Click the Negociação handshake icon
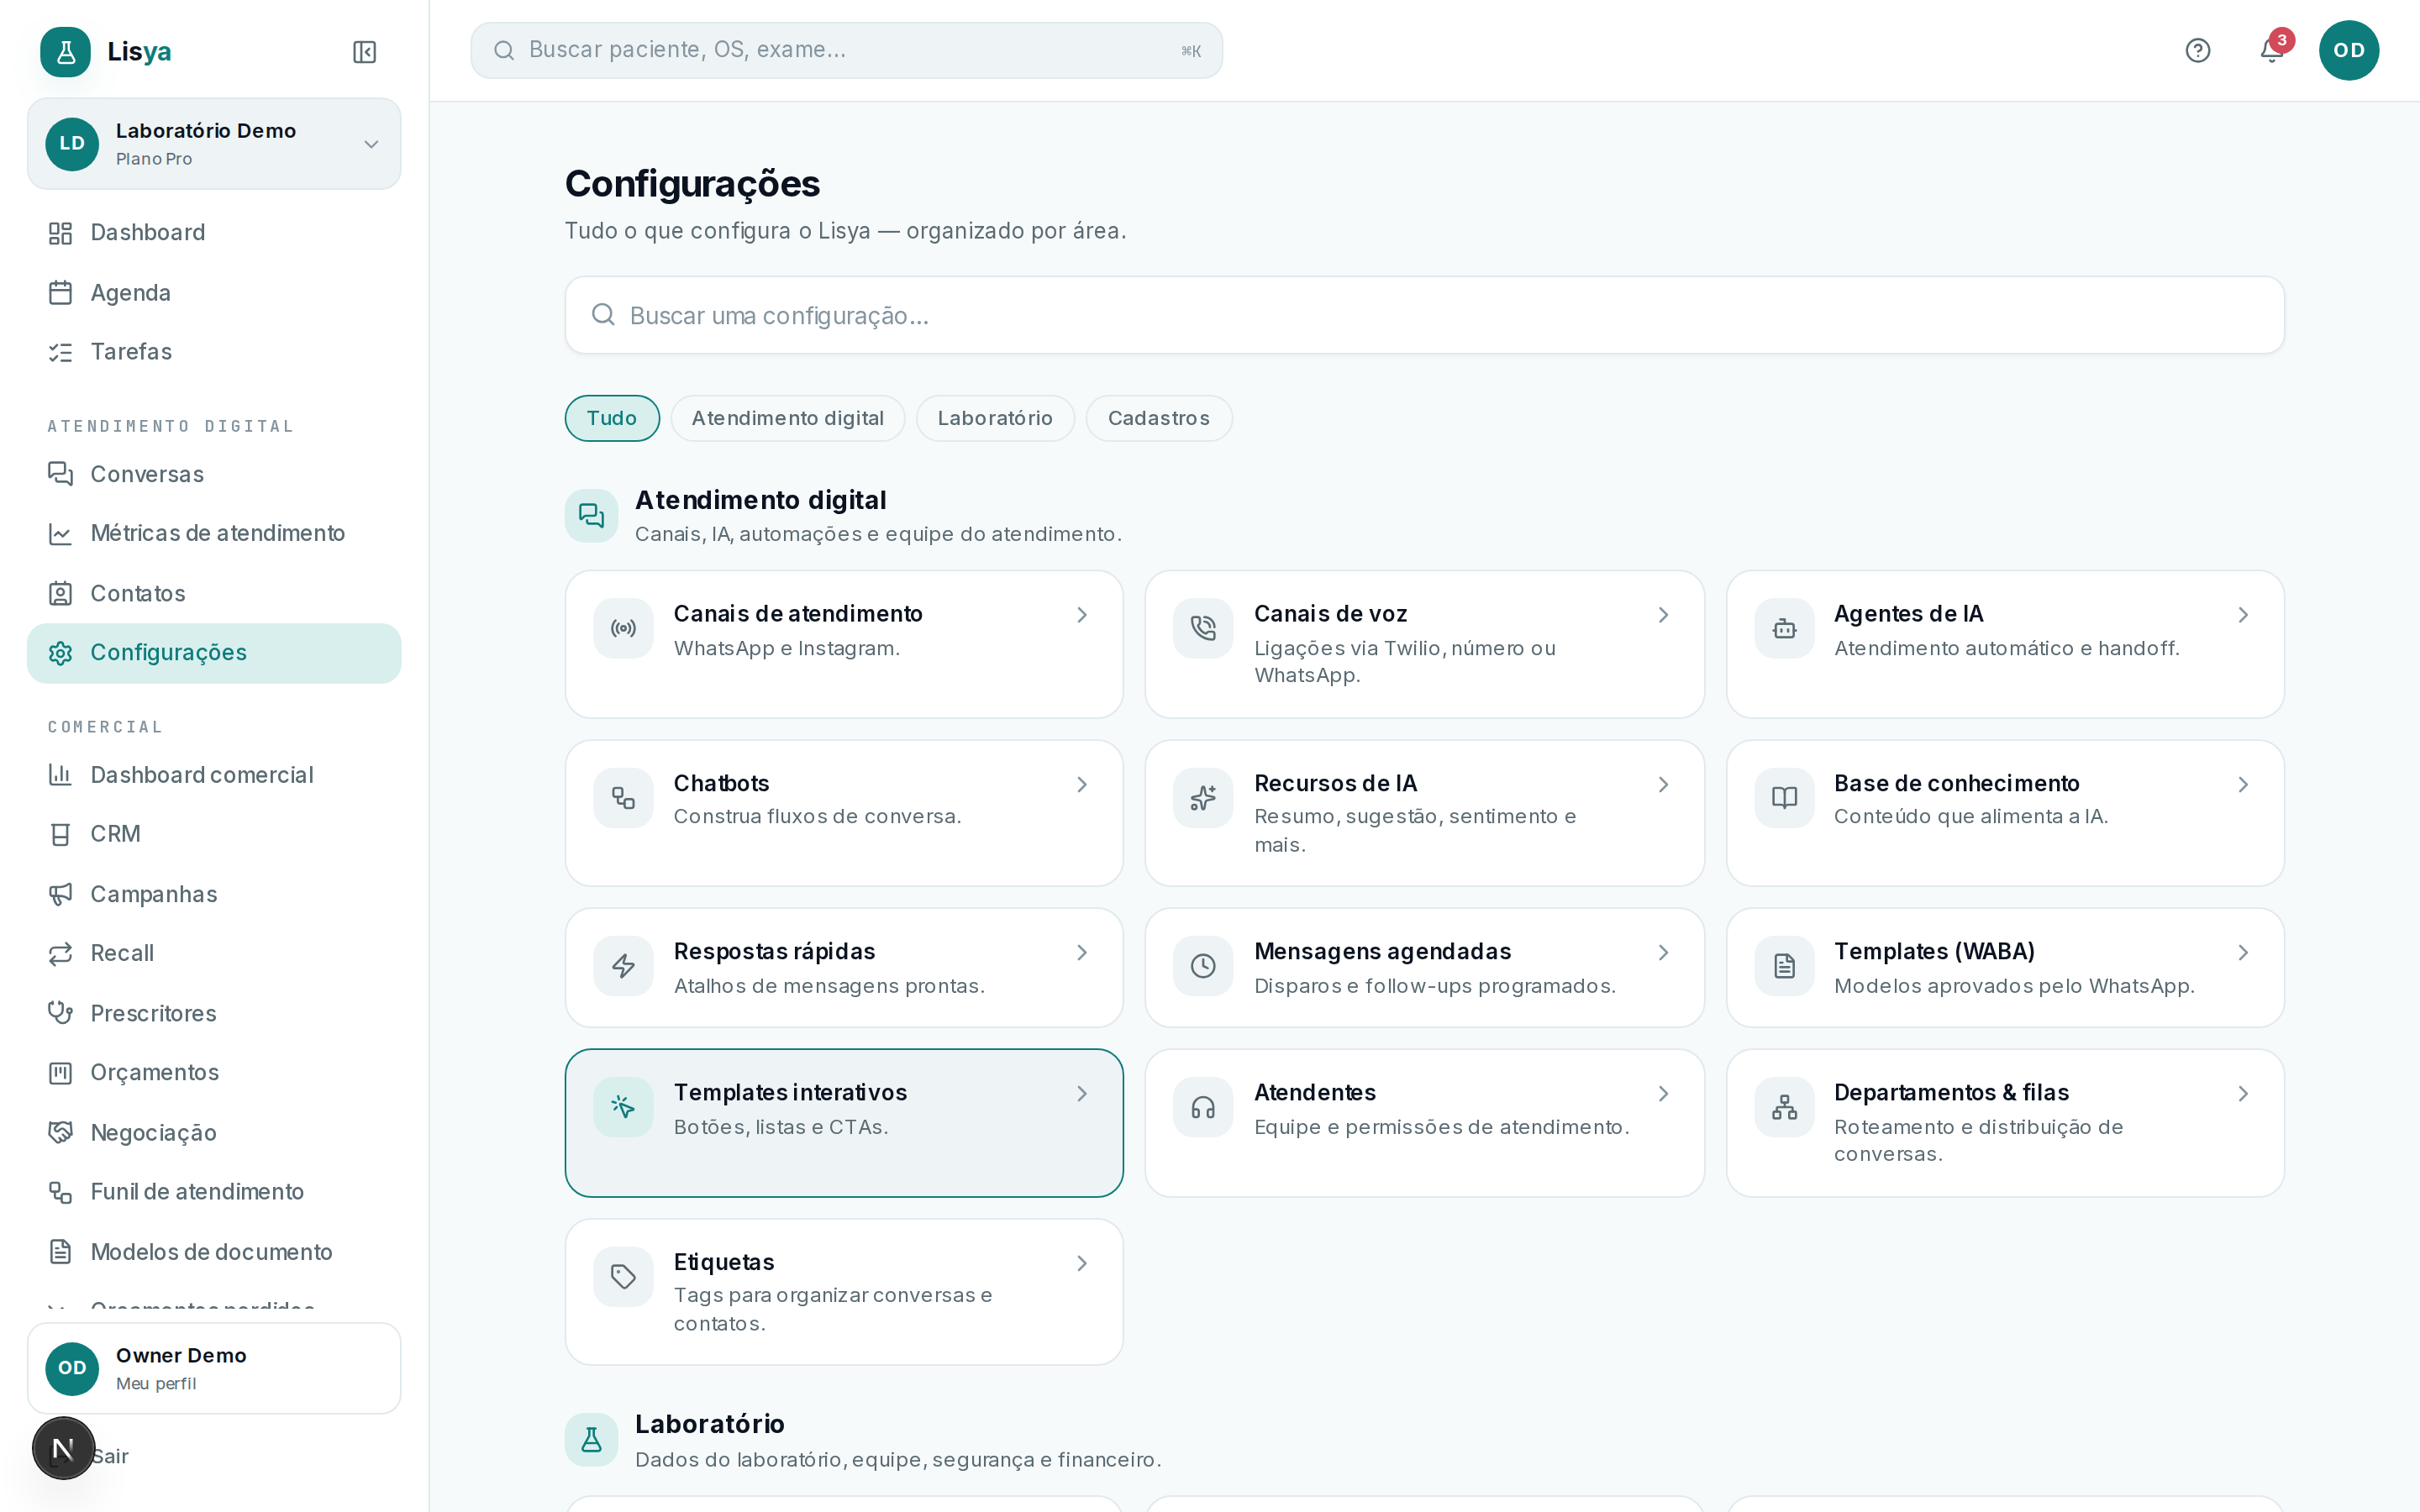2420x1512 pixels. point(61,1132)
